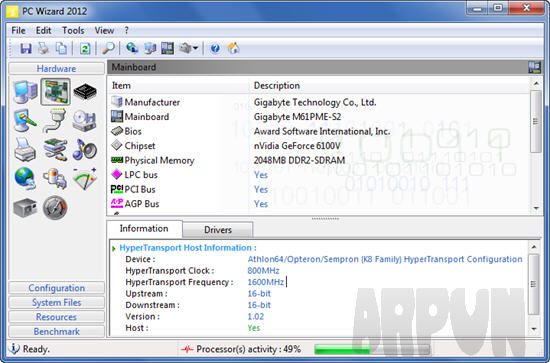The width and height of the screenshot is (550, 363).
Task: Click the Gigabyte M61PME-S2 description
Action: (x=297, y=117)
